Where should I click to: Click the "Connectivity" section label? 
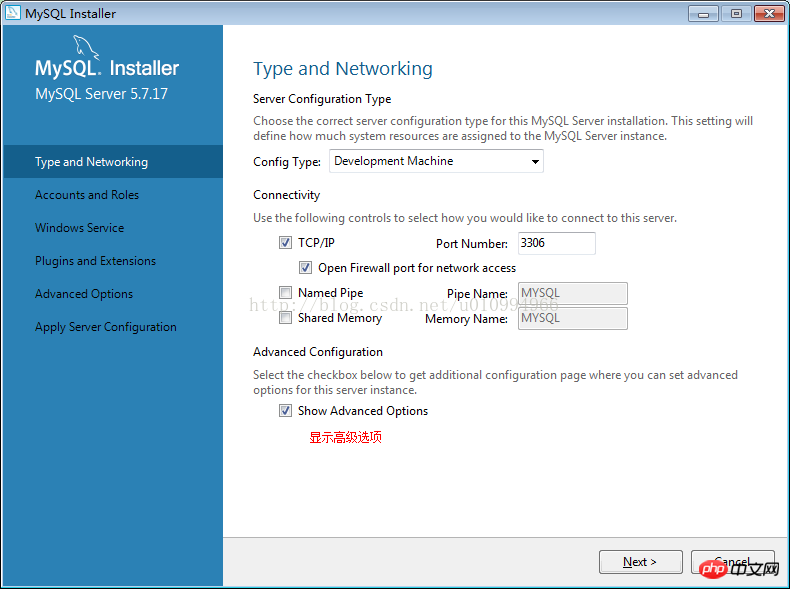pos(286,195)
